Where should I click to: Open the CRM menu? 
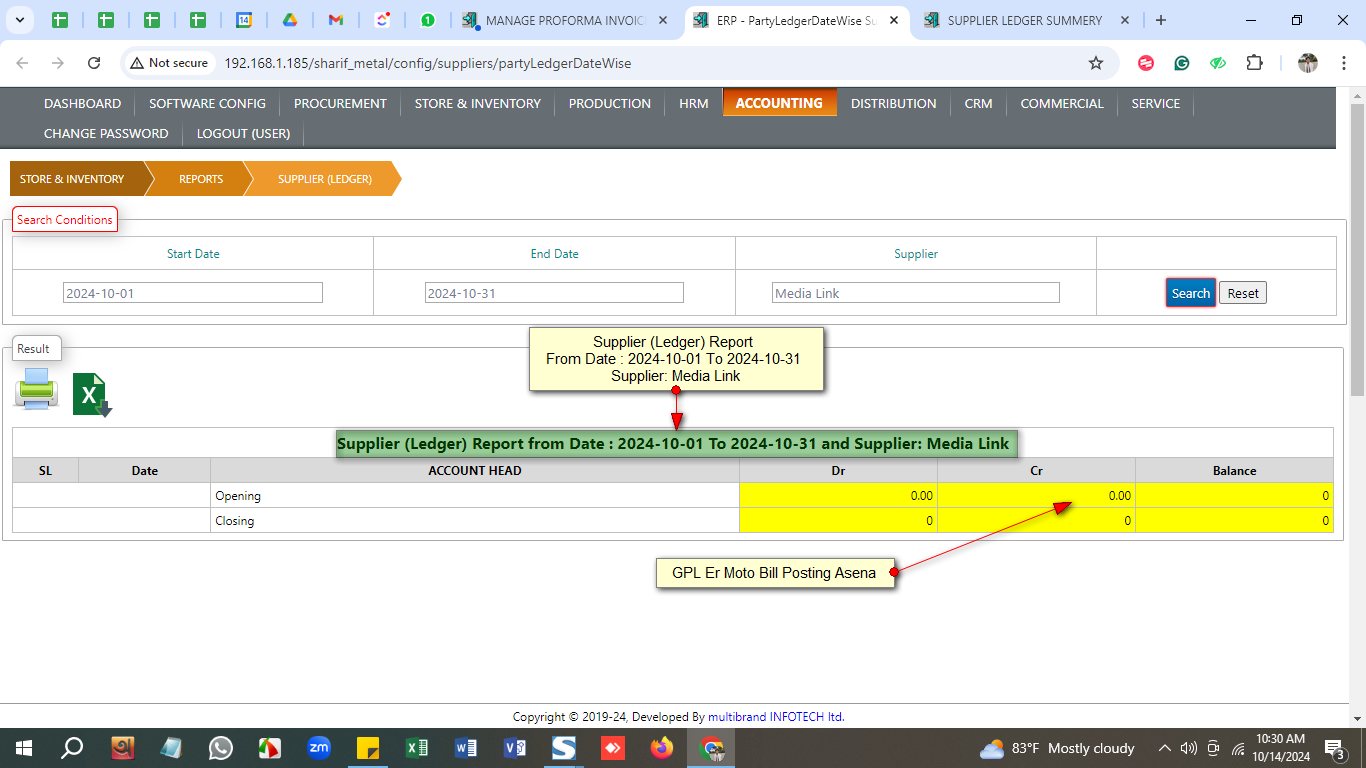point(979,103)
